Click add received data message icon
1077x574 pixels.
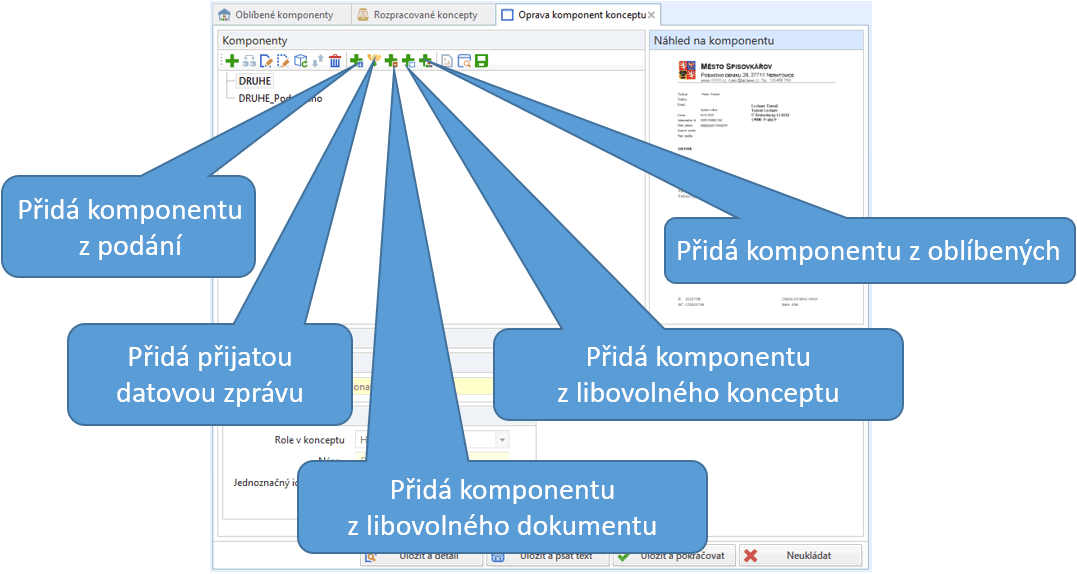coord(373,61)
